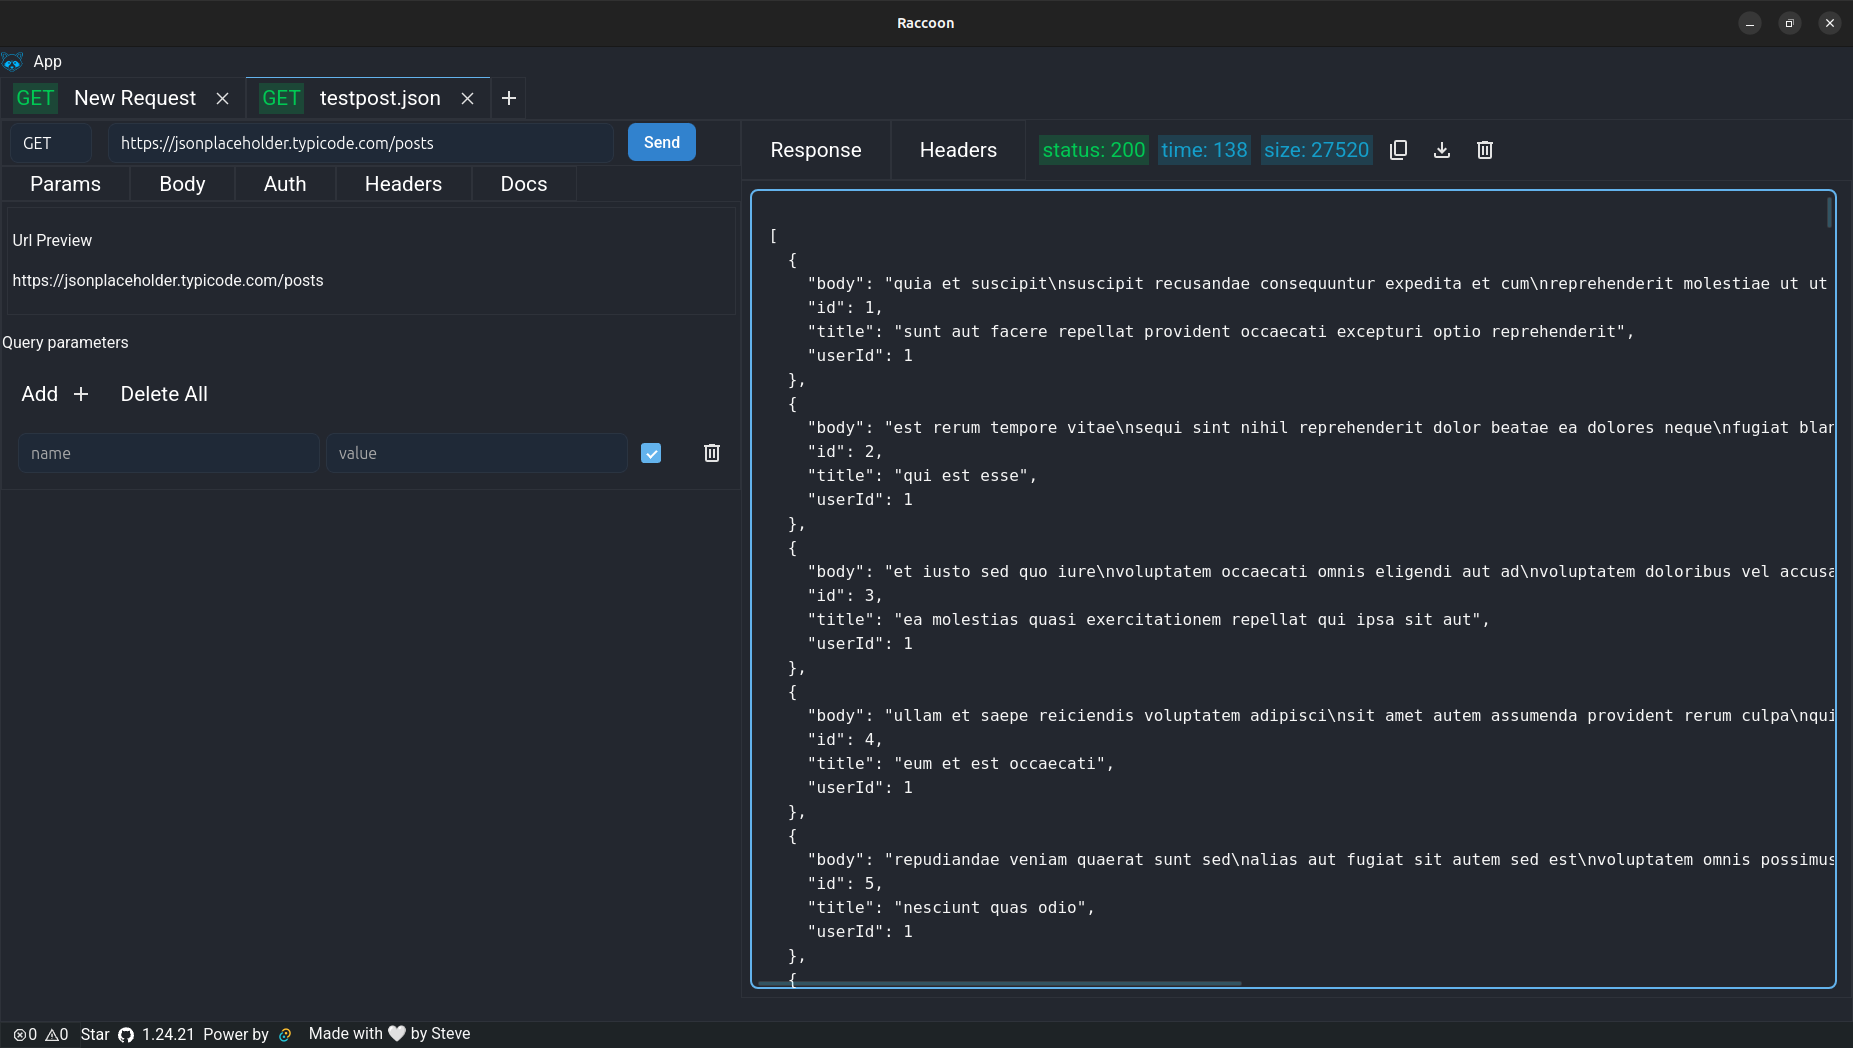The height and width of the screenshot is (1048, 1853).
Task: Close the Raccoon window
Action: 1830,23
